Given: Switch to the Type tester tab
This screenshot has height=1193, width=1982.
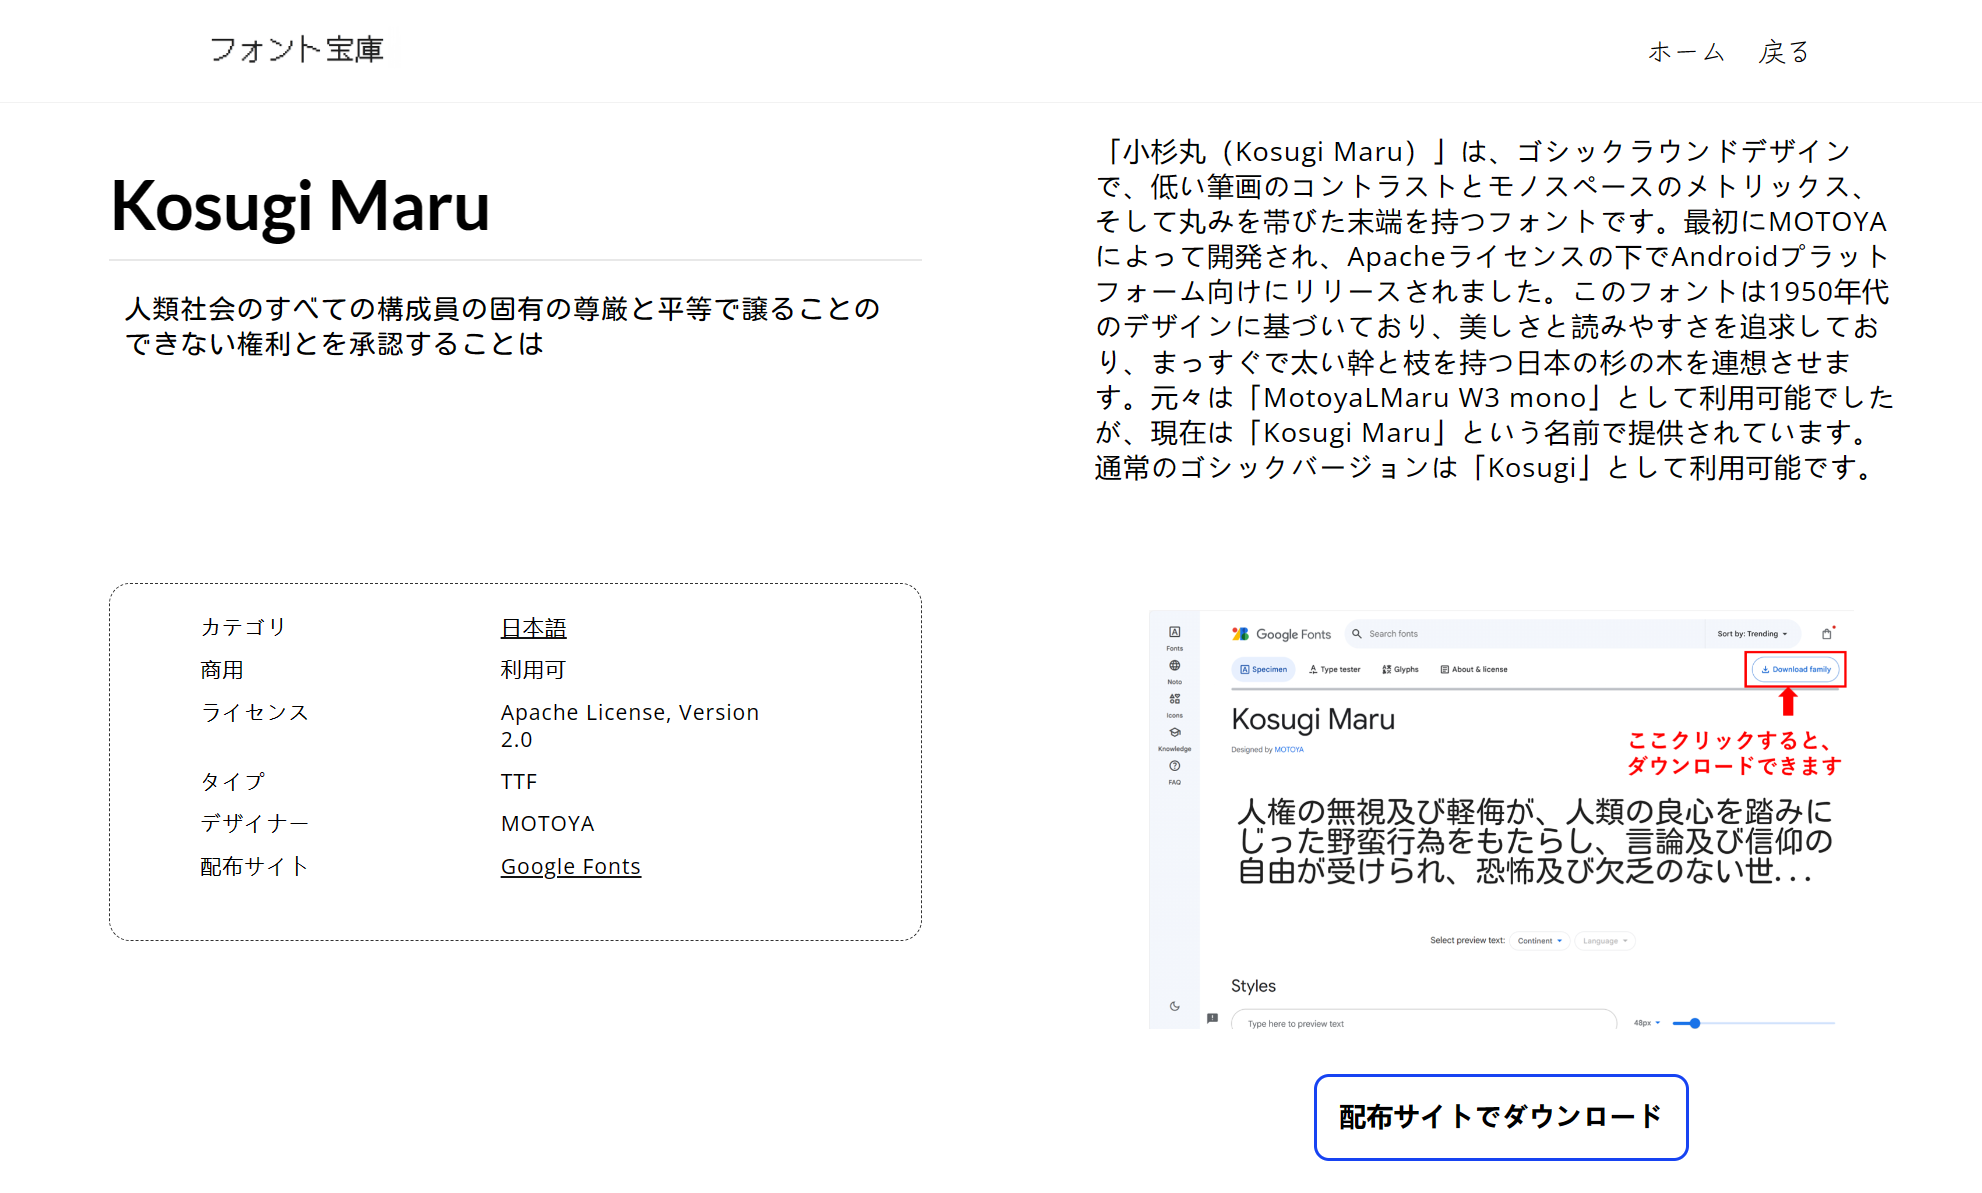Looking at the screenshot, I should pyautogui.click(x=1335, y=670).
